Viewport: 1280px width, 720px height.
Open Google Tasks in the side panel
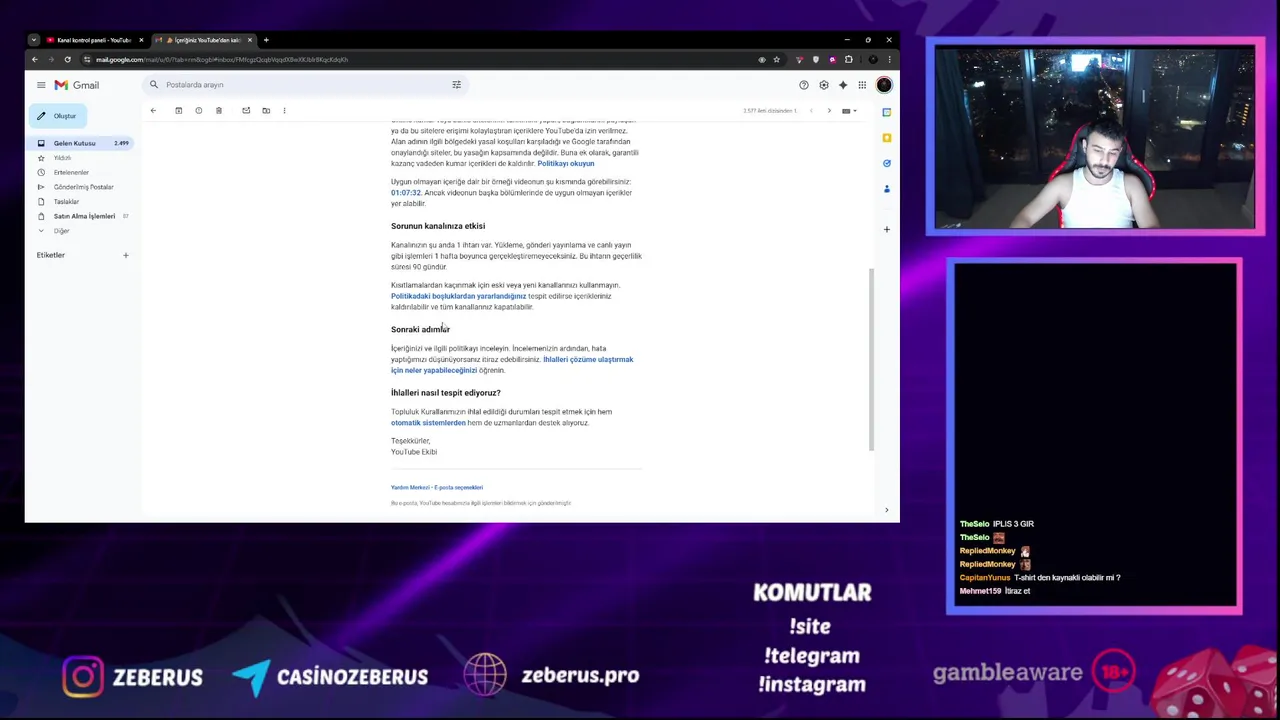pos(886,163)
